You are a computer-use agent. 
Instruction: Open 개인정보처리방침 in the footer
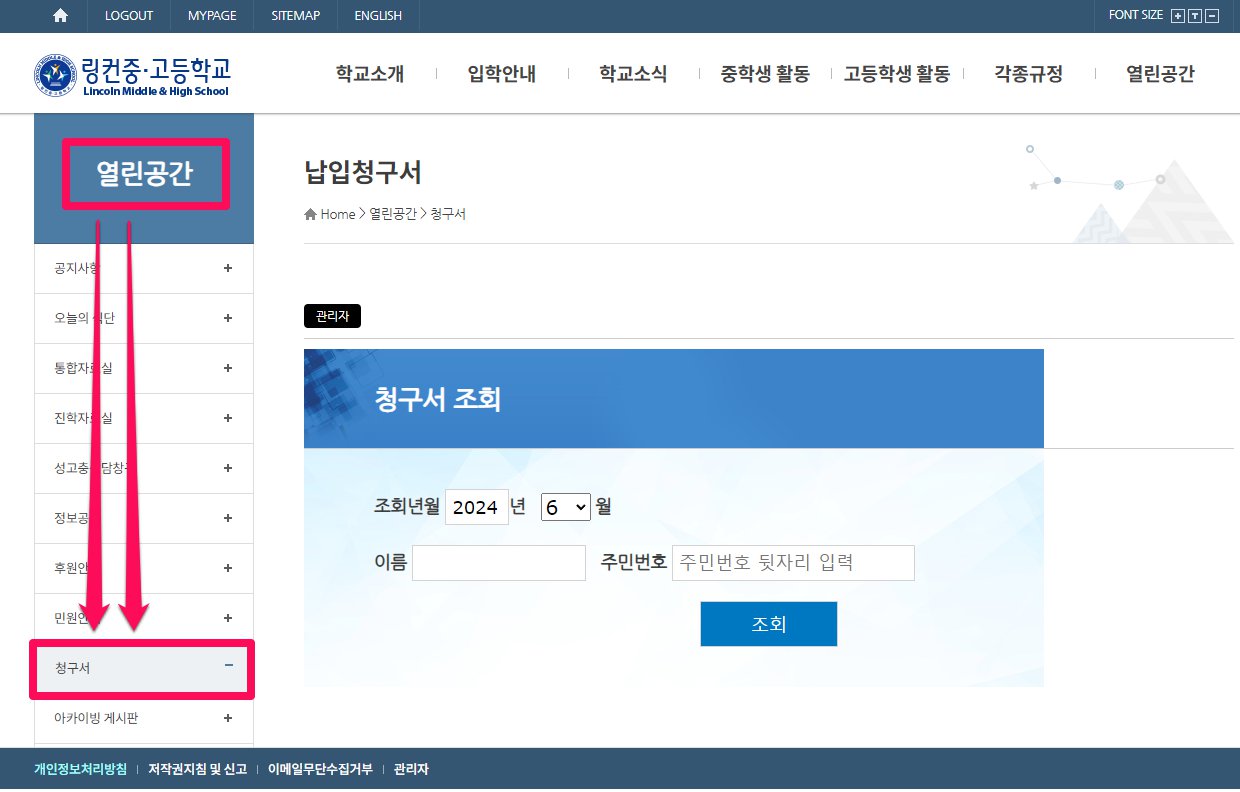80,770
